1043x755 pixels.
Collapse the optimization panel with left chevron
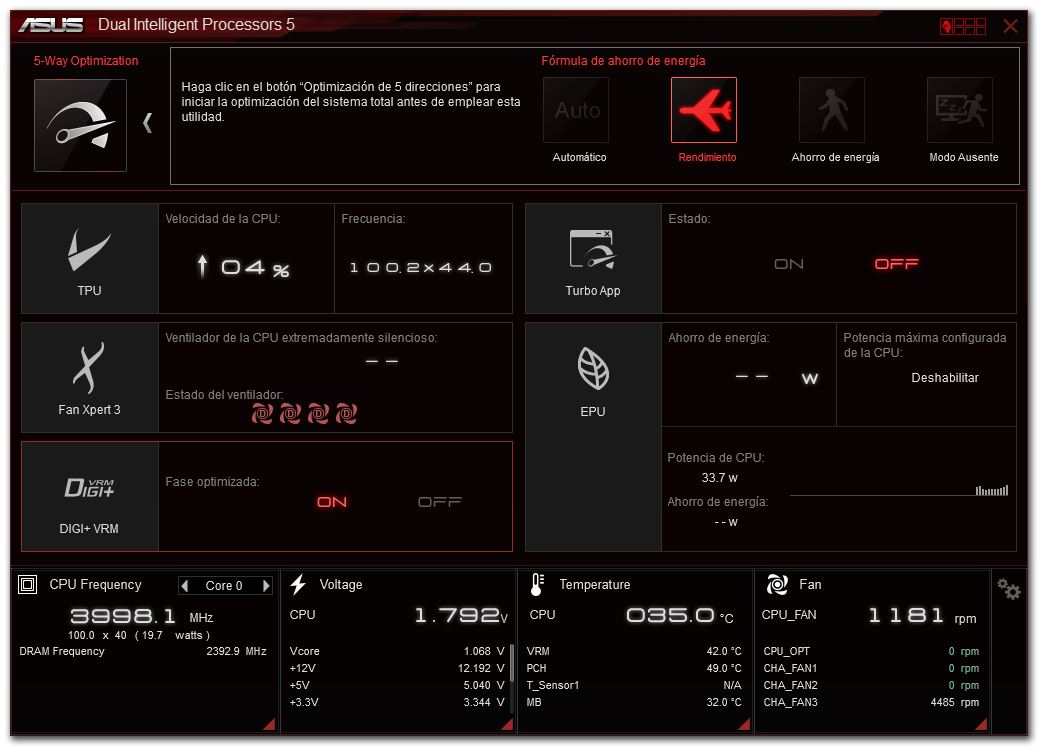[148, 122]
